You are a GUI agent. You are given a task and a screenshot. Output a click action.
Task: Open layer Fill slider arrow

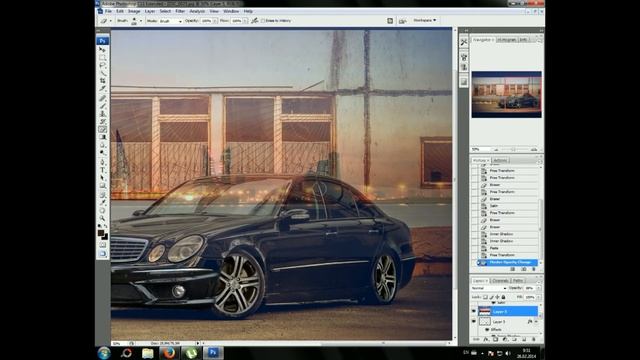pos(538,297)
